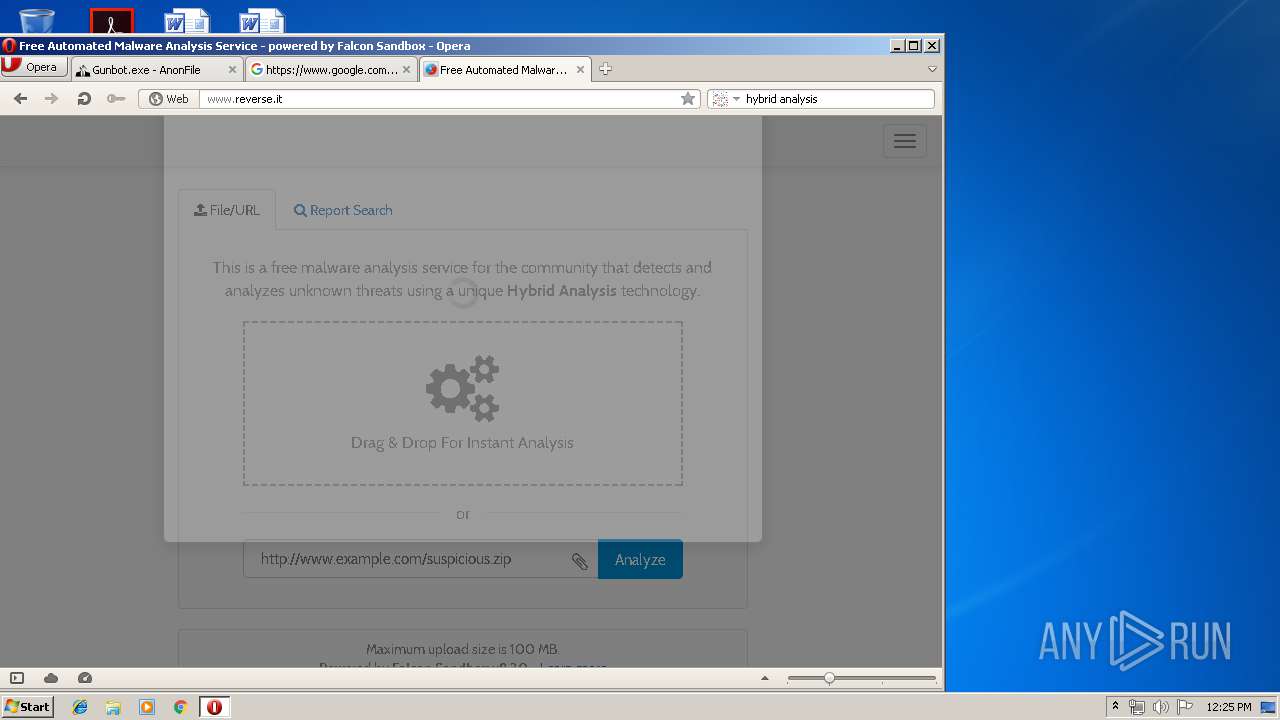Open the search engine selector dropdown
The image size is (1280, 720).
(x=726, y=99)
